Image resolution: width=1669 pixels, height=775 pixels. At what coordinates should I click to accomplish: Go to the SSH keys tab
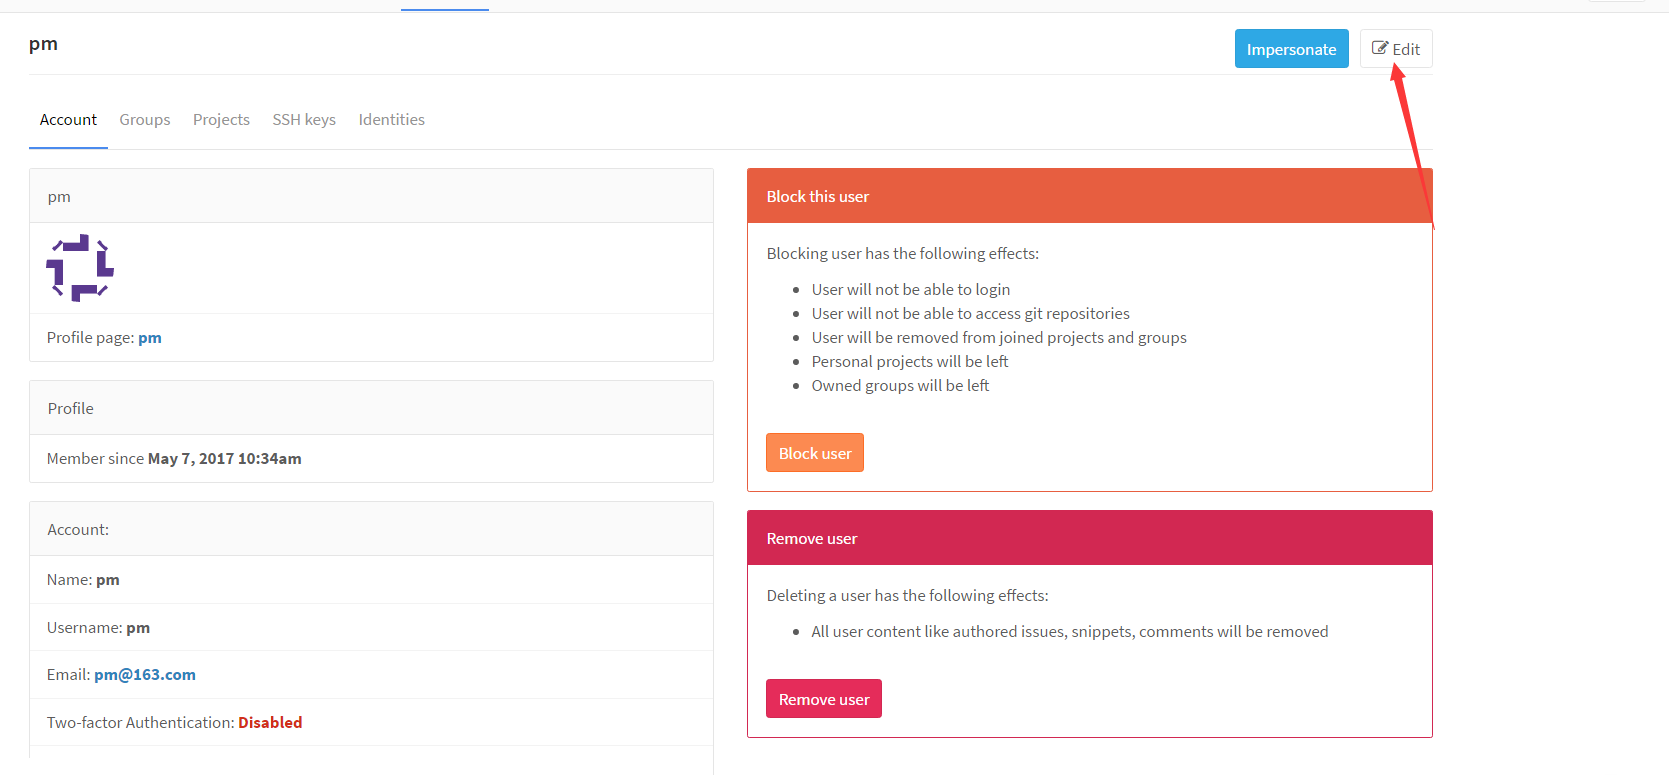pos(304,120)
